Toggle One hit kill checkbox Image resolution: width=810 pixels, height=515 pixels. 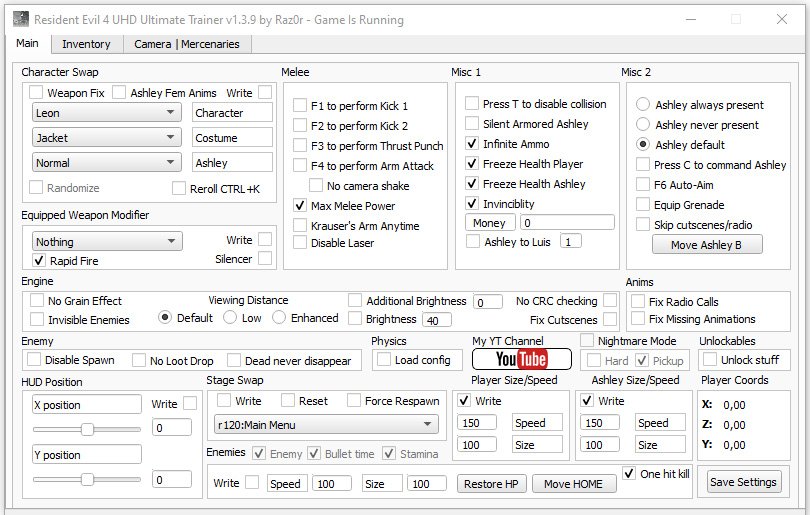[629, 473]
